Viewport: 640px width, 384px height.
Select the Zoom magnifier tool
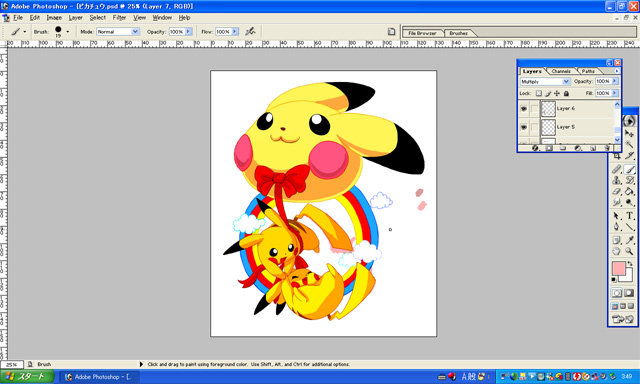[x=630, y=251]
